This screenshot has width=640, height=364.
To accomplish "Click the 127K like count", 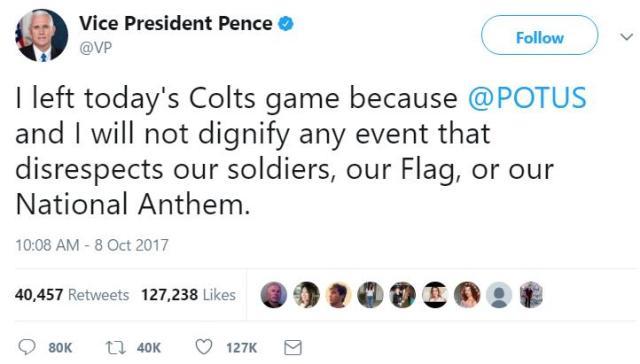I will pos(242,348).
